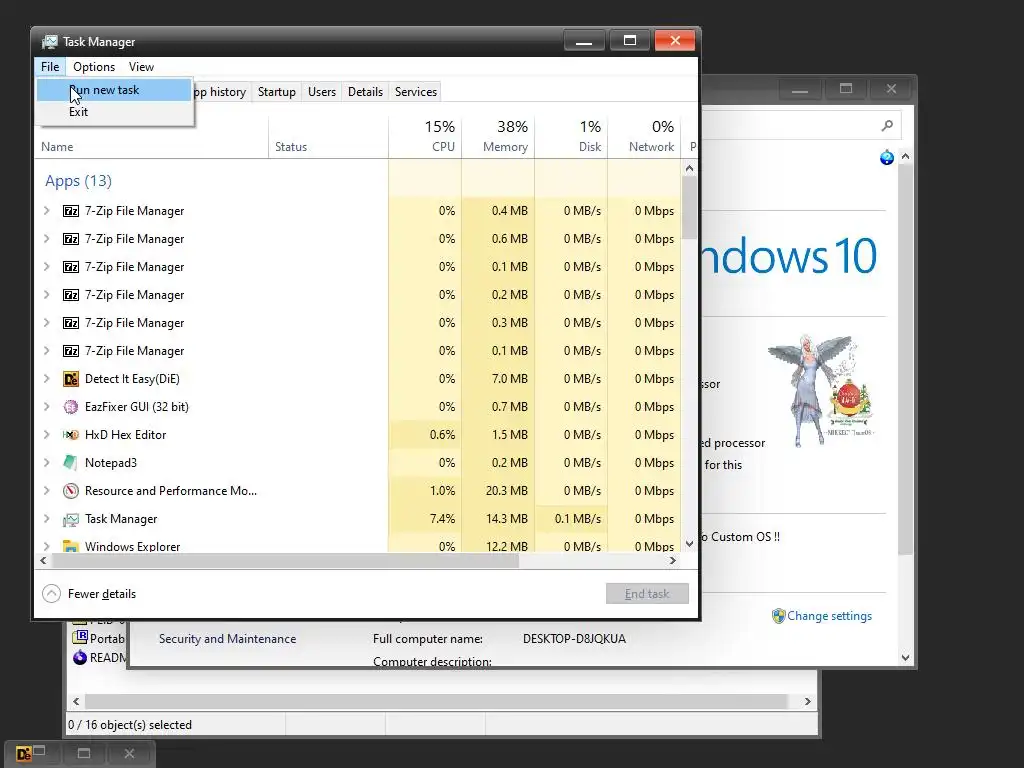Click Change settings link in System window
The width and height of the screenshot is (1024, 768).
coord(829,616)
